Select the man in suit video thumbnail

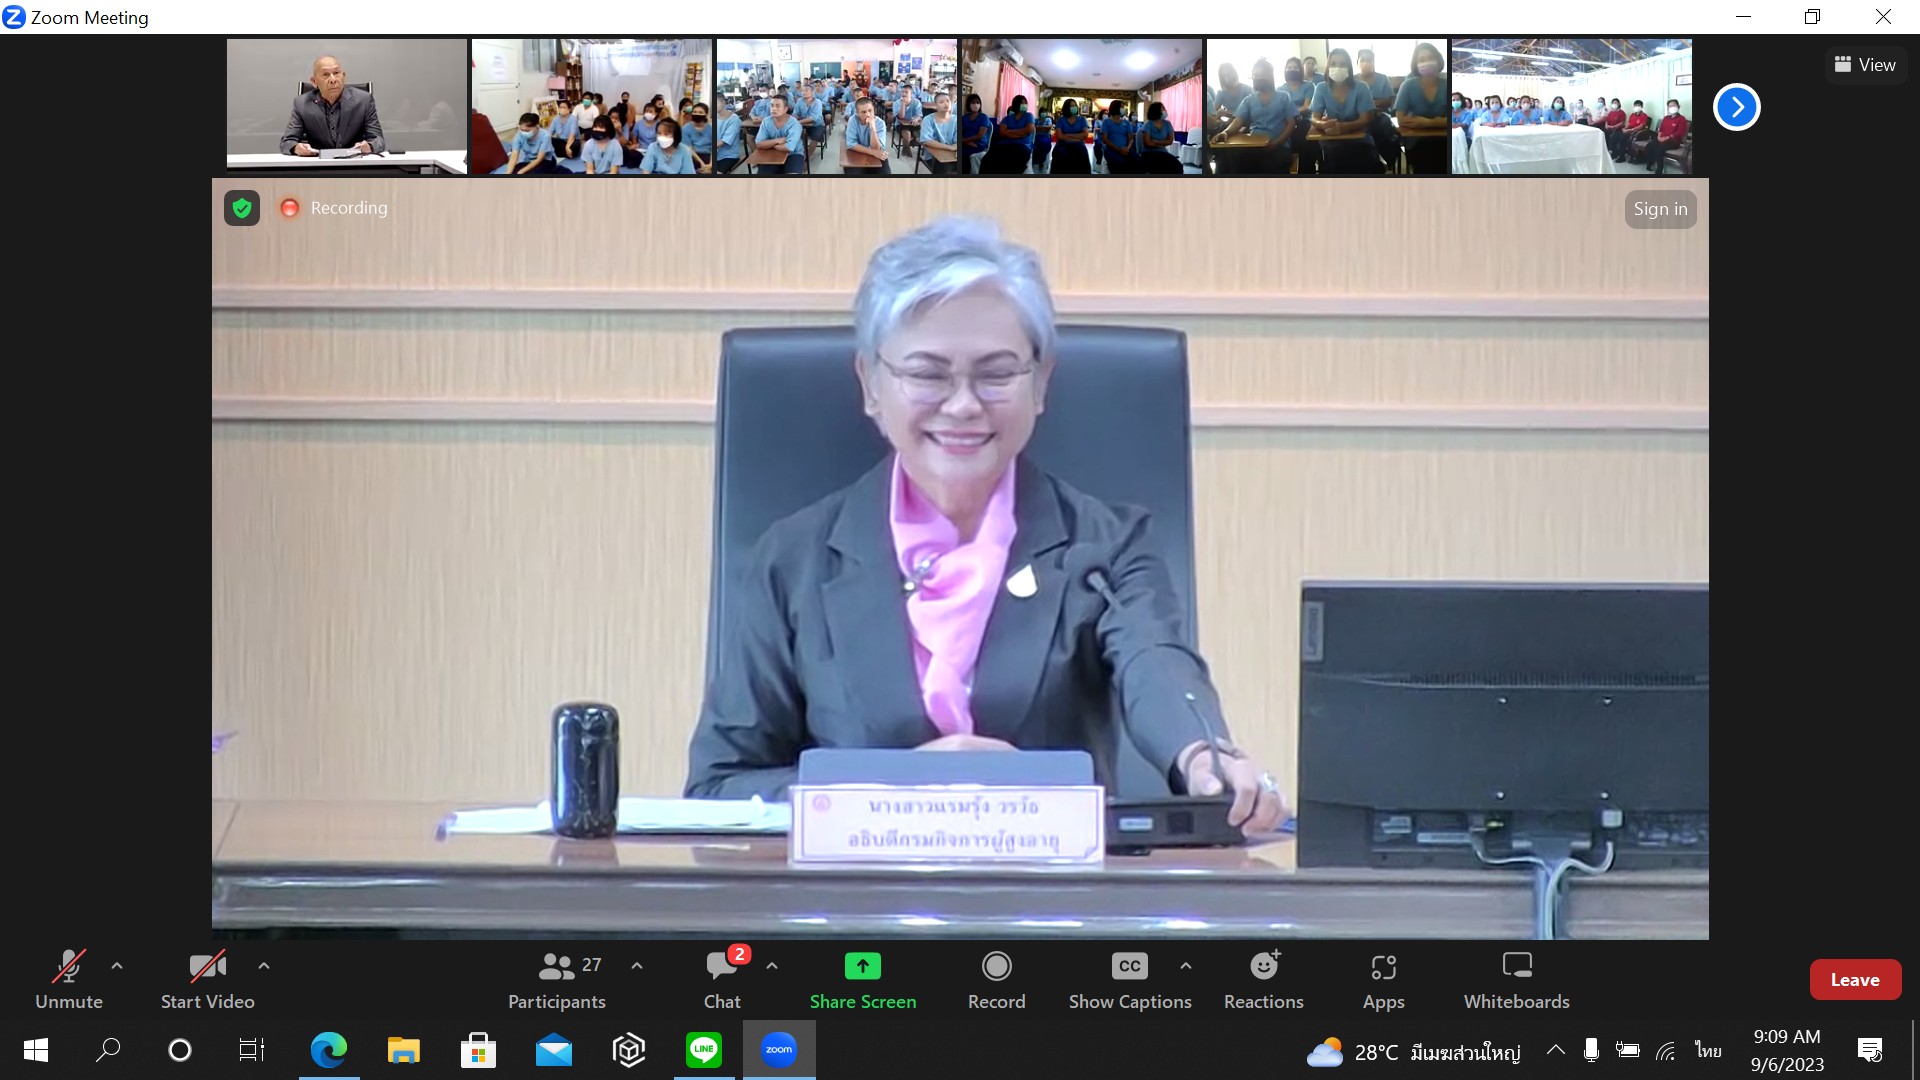click(x=346, y=106)
